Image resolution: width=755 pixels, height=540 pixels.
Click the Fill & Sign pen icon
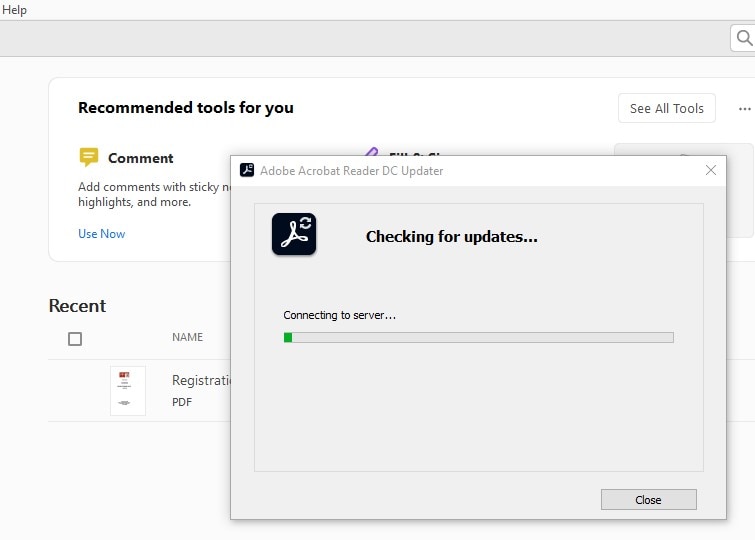tap(371, 151)
